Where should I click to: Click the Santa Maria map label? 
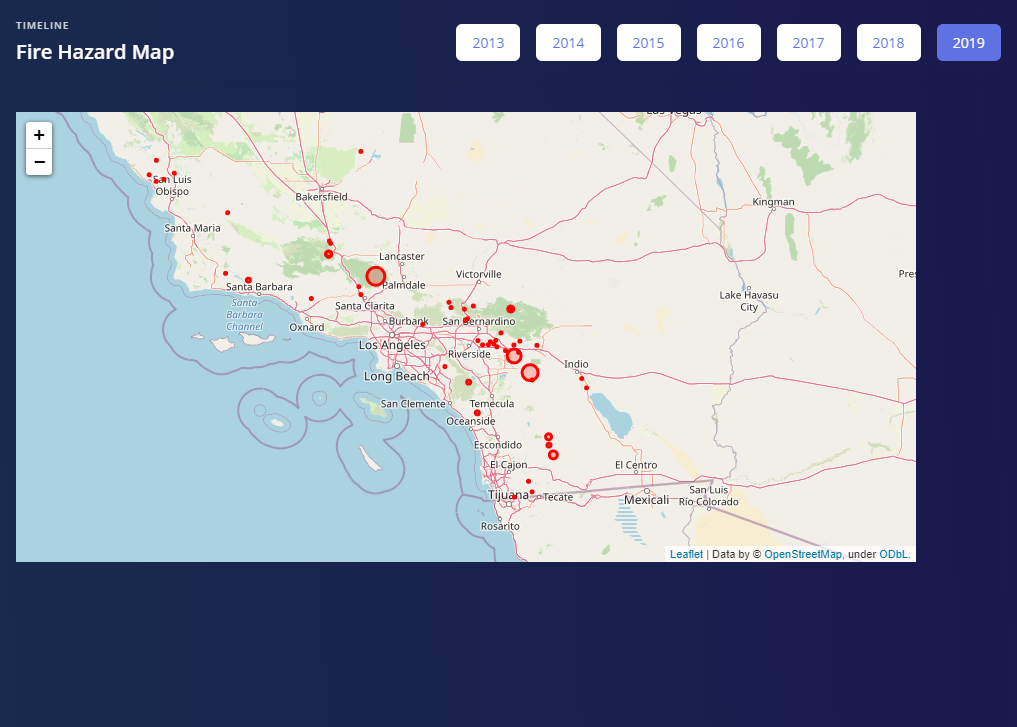(x=192, y=228)
